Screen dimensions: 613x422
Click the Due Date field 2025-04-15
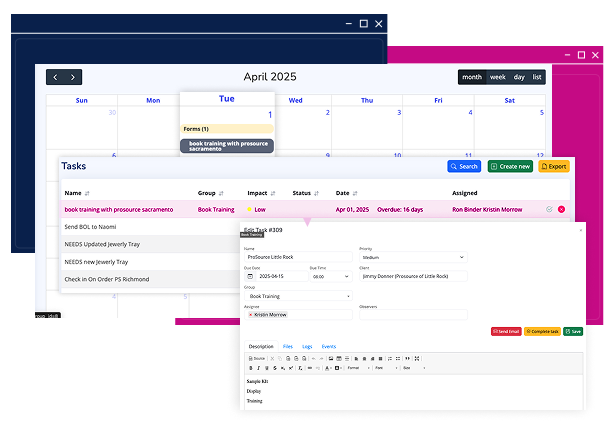[x=282, y=276]
